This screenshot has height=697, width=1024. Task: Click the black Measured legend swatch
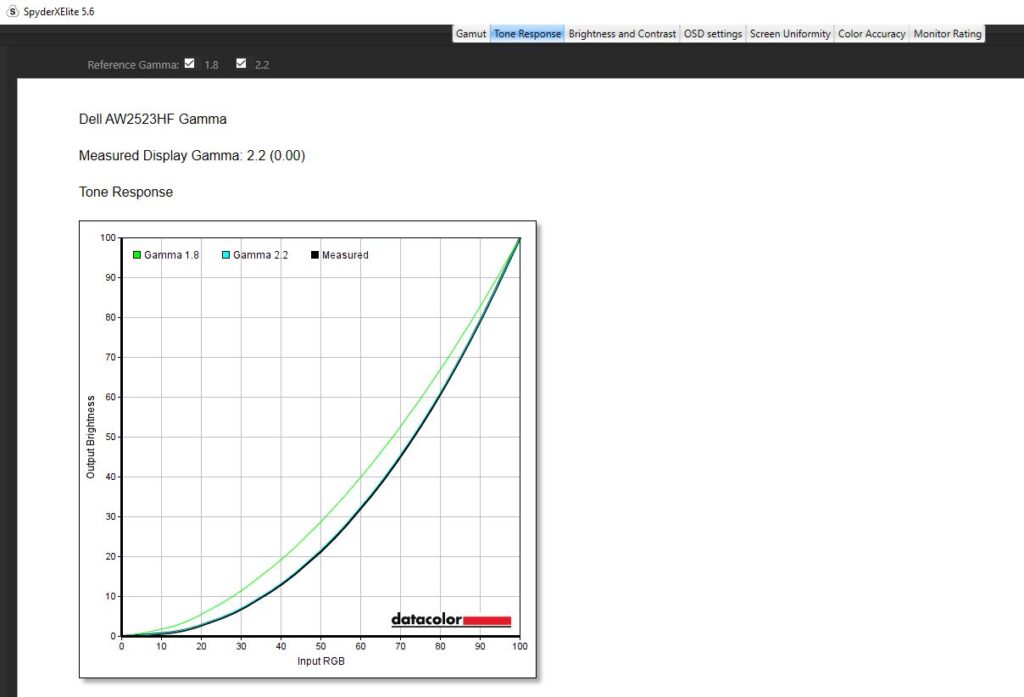(315, 255)
